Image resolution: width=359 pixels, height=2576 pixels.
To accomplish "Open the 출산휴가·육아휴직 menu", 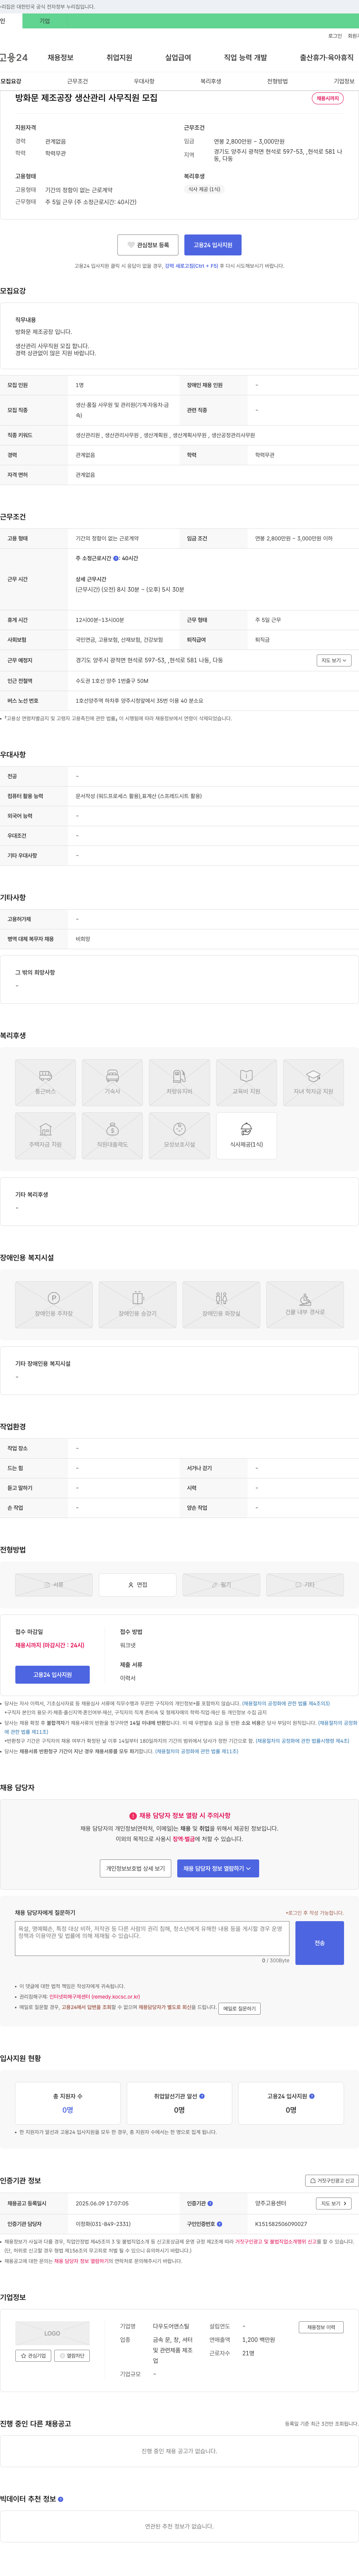I will pyautogui.click(x=326, y=58).
